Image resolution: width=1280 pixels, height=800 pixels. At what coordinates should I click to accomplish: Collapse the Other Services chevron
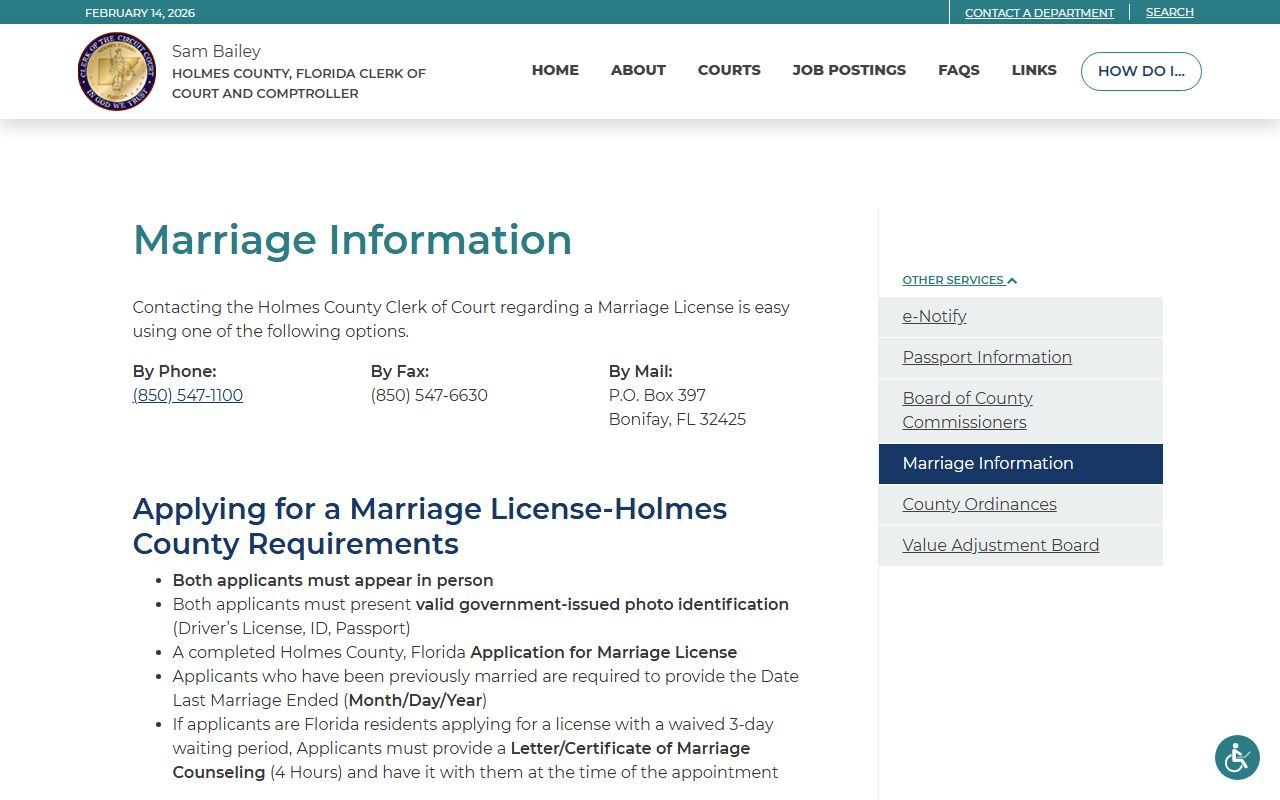coord(1012,281)
